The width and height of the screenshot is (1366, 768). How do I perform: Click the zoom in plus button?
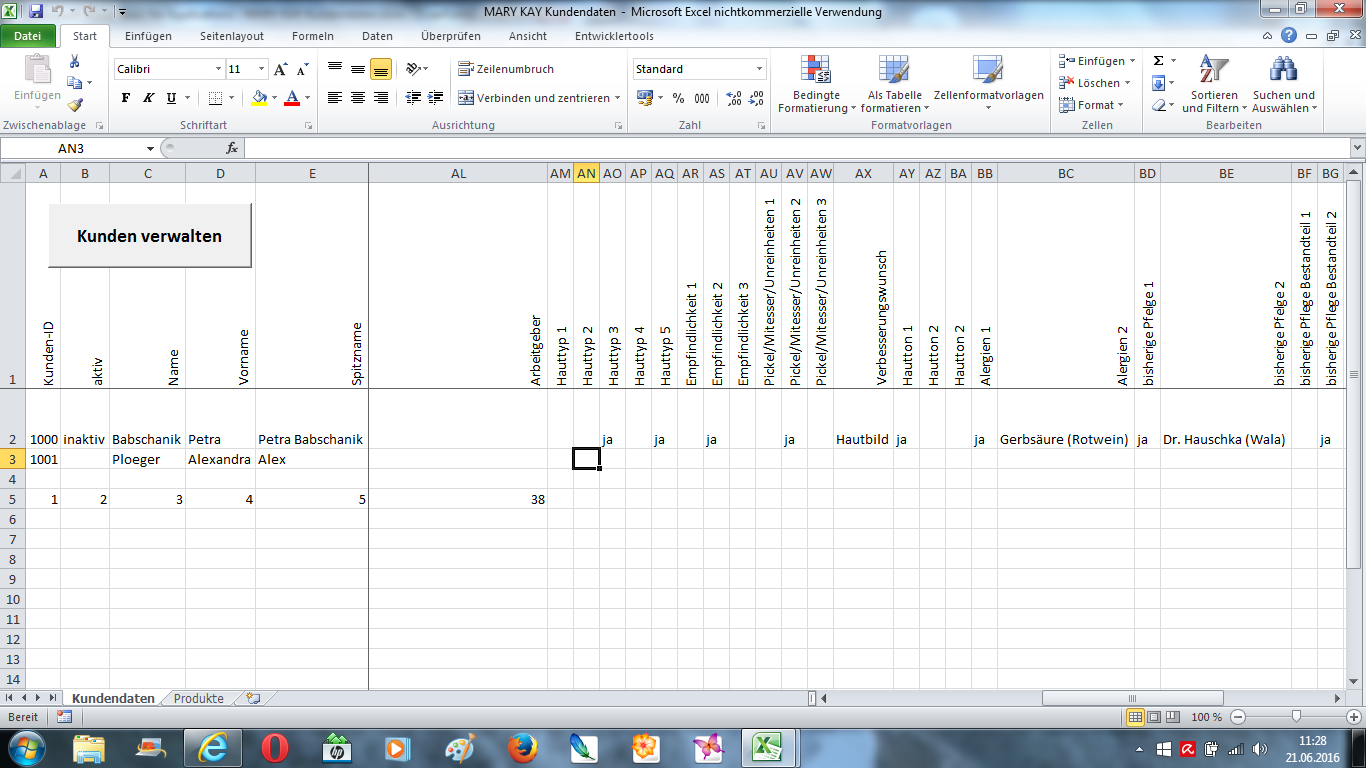click(1353, 717)
